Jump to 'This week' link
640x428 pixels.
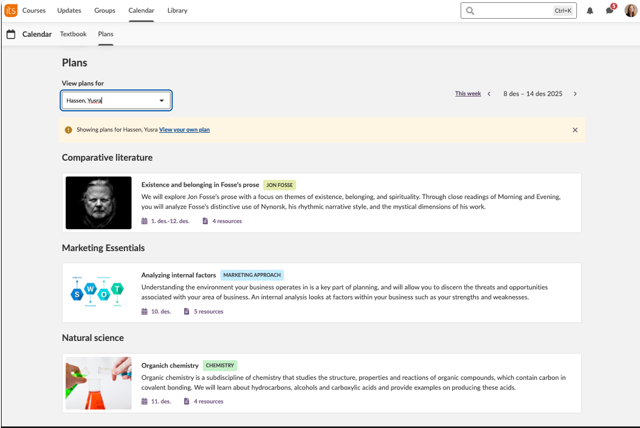tap(468, 94)
